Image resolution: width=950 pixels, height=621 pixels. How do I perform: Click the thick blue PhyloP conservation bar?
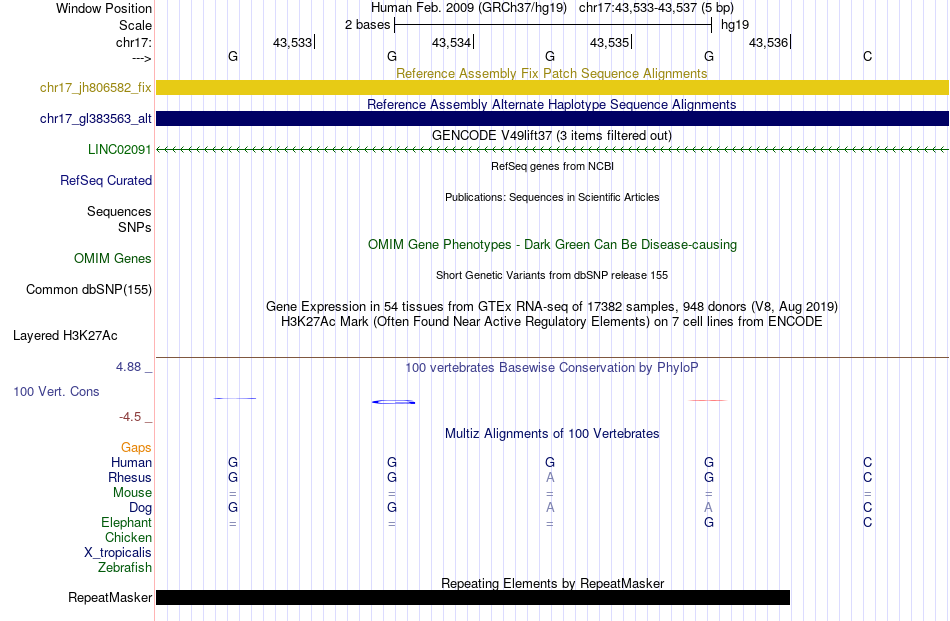[x=393, y=402]
